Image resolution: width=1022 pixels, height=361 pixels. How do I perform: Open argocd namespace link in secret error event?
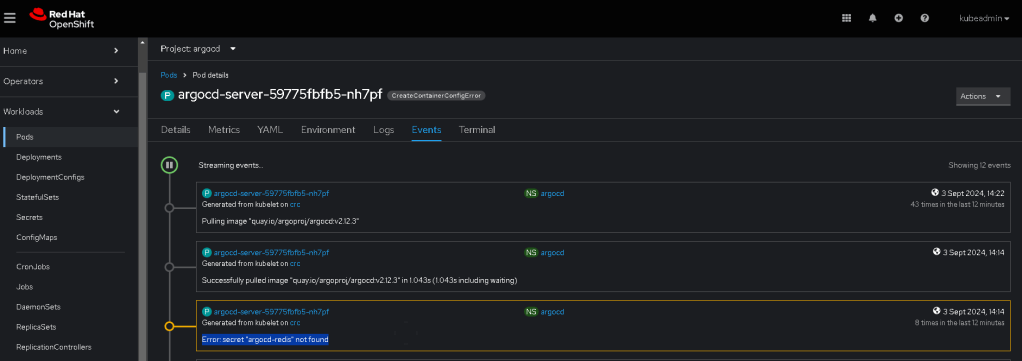coord(552,311)
